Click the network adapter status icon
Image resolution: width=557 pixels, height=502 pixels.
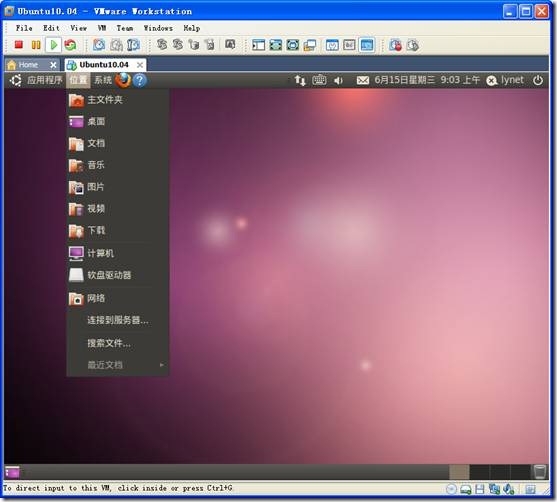click(494, 489)
